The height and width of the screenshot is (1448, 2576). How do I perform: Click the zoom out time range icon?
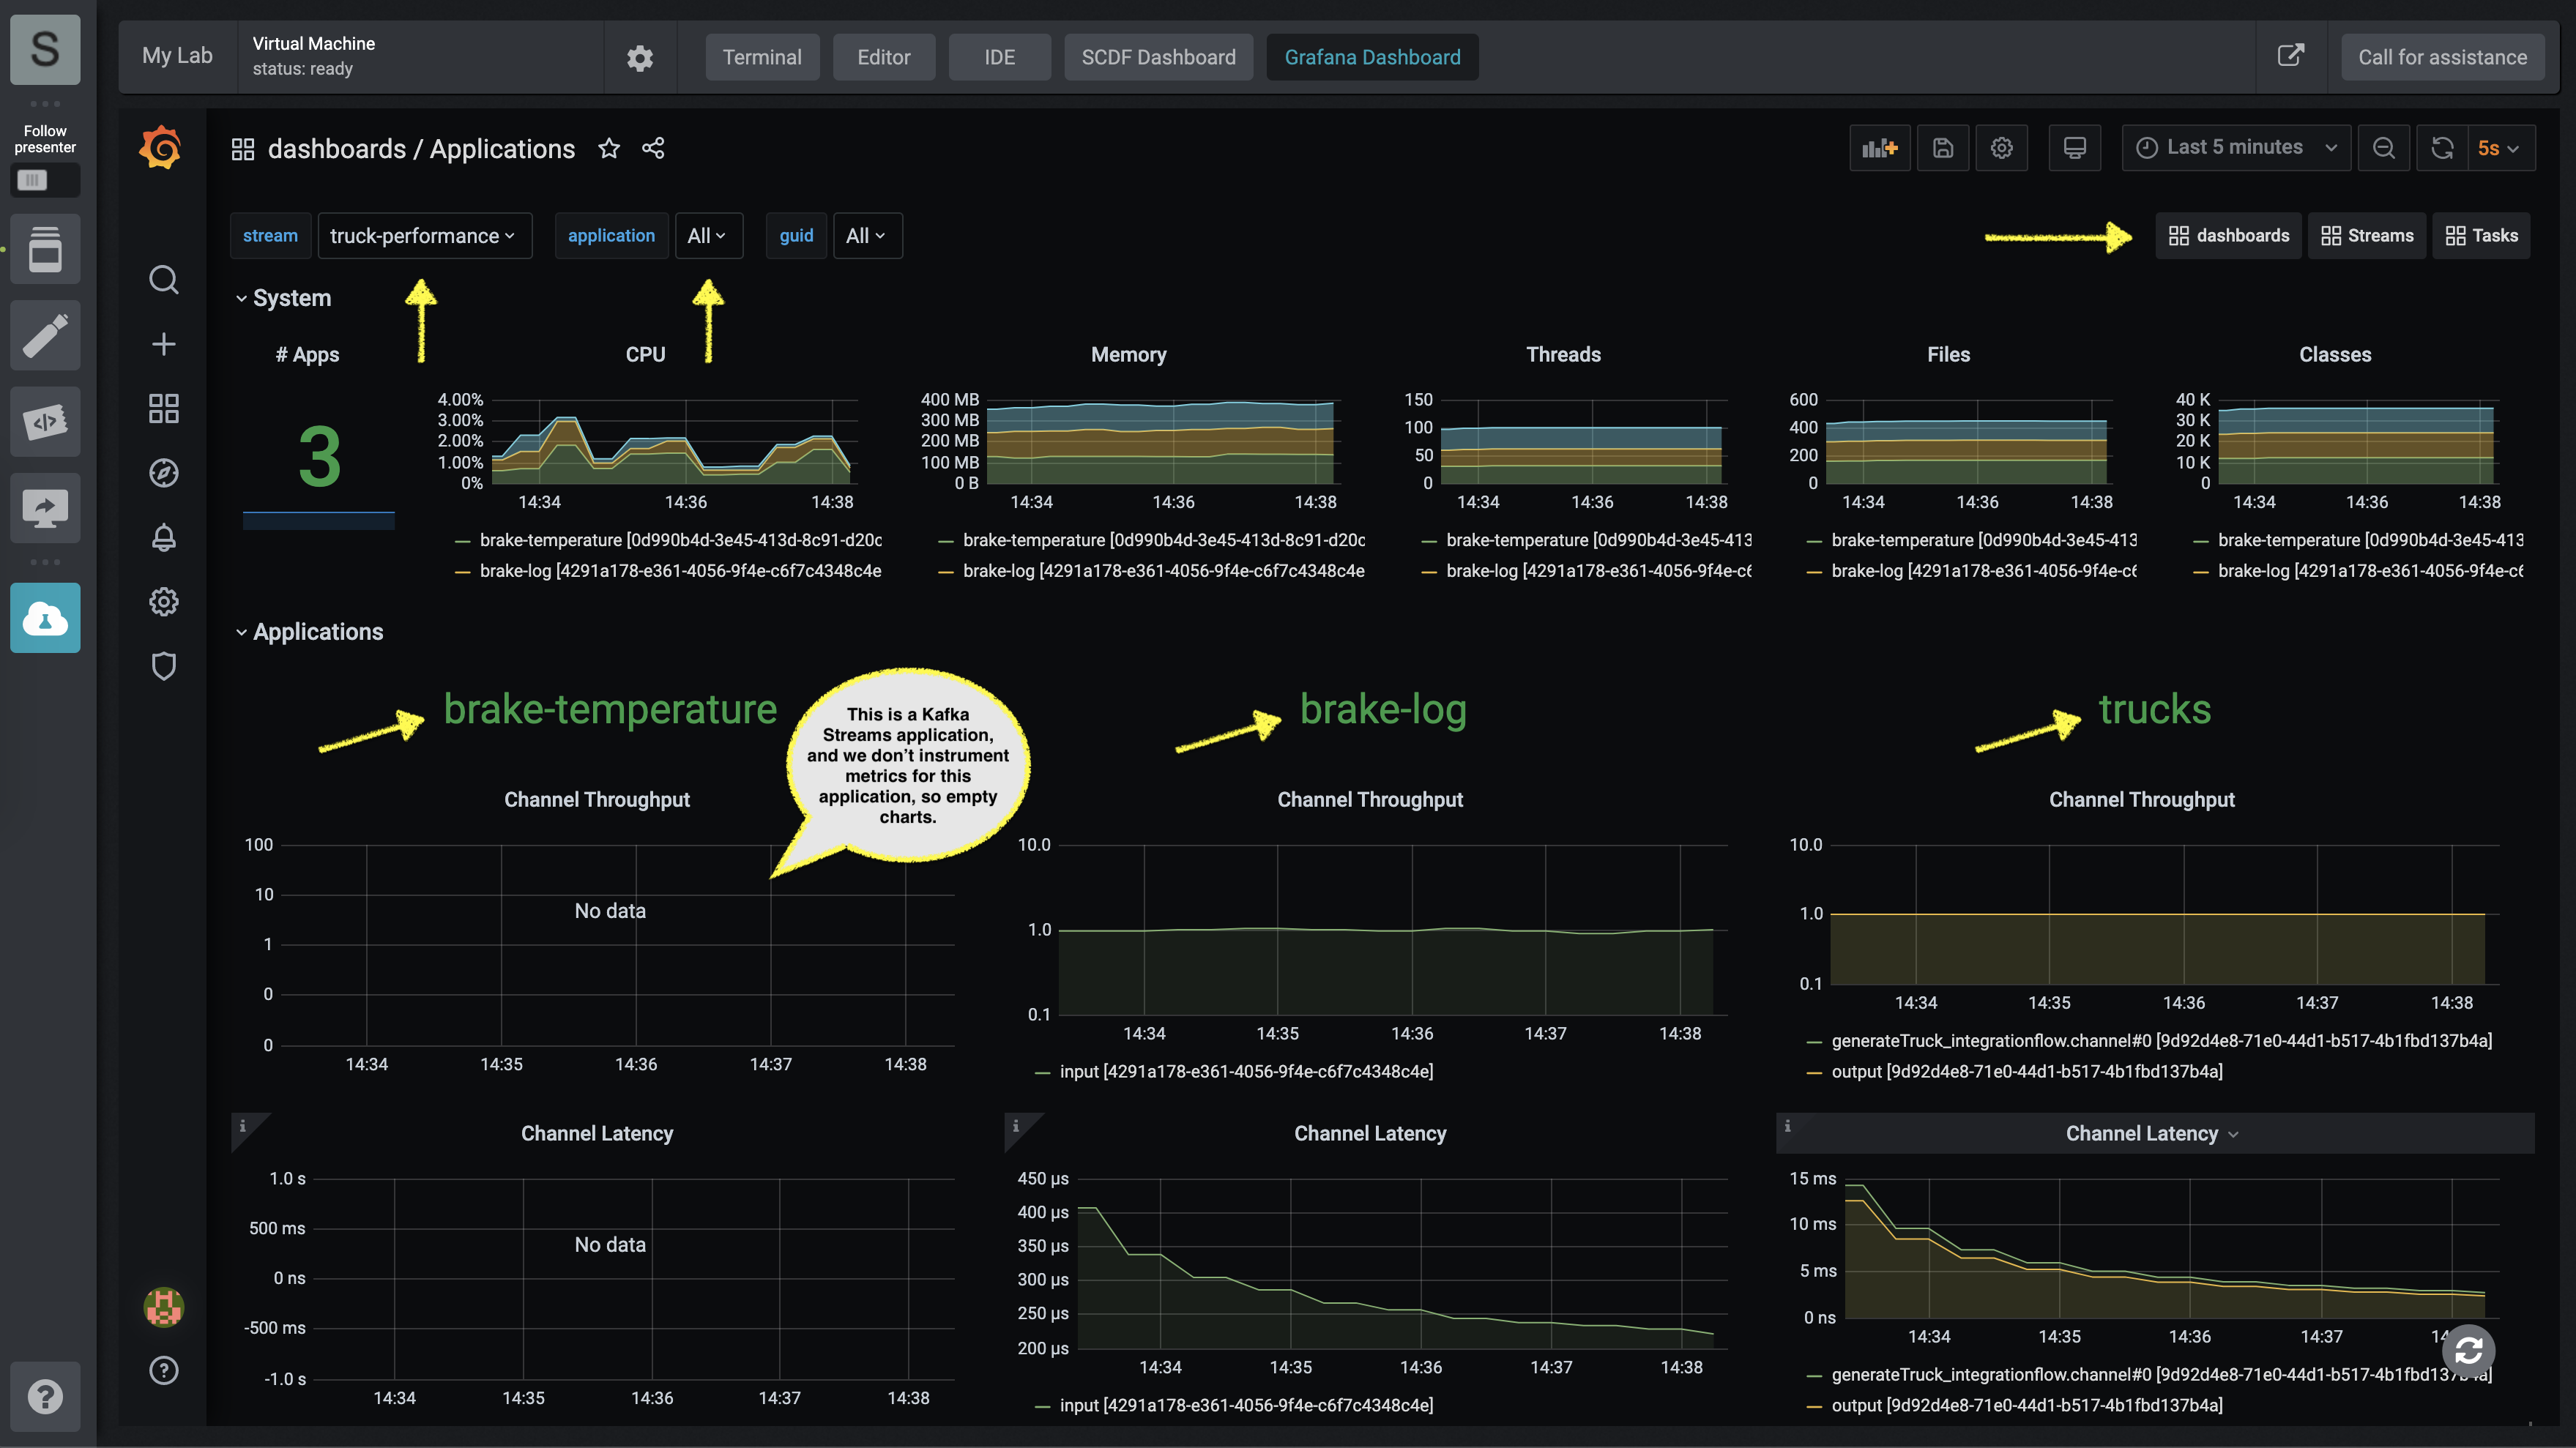(2384, 148)
